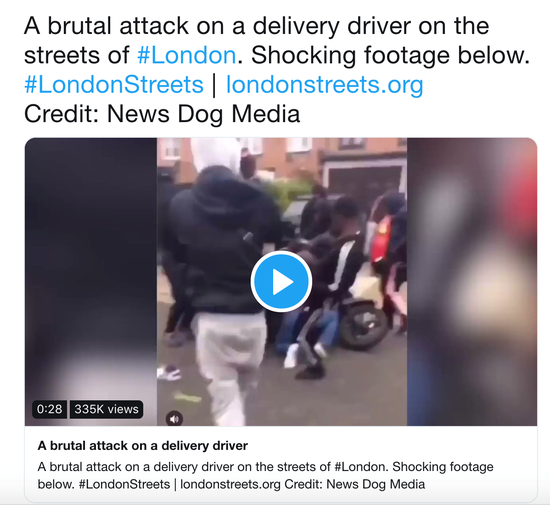Click the 0:28 duration badge
The width and height of the screenshot is (550, 505).
[x=49, y=409]
